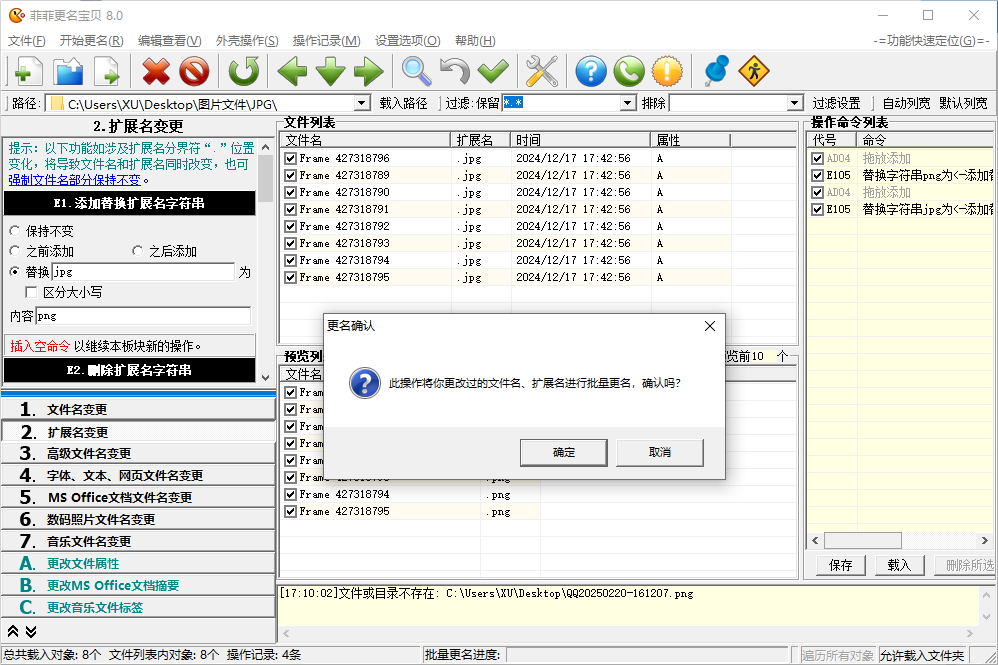This screenshot has width=998, height=665.
Task: Cancel the dialog with 取消 button
Action: 659,452
